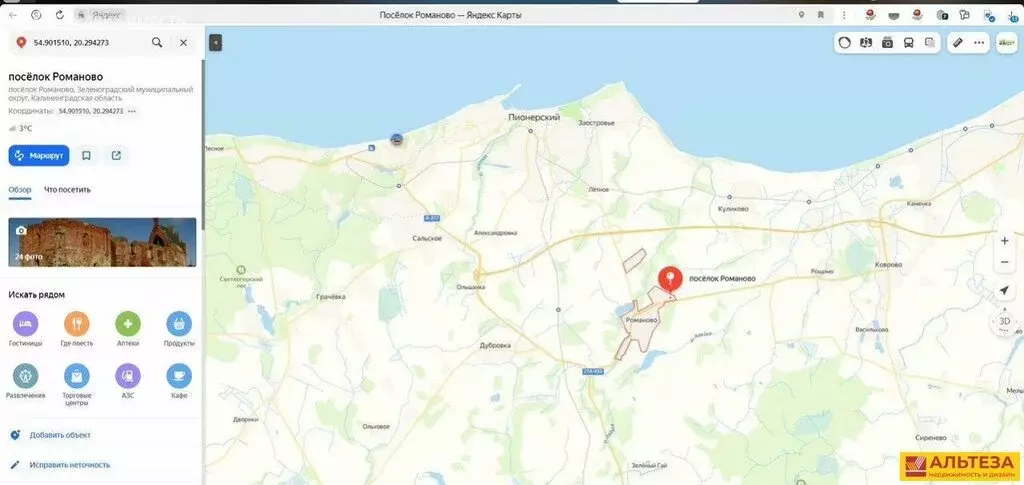Reload the page with the refresh icon
The image size is (1024, 485).
[59, 14]
